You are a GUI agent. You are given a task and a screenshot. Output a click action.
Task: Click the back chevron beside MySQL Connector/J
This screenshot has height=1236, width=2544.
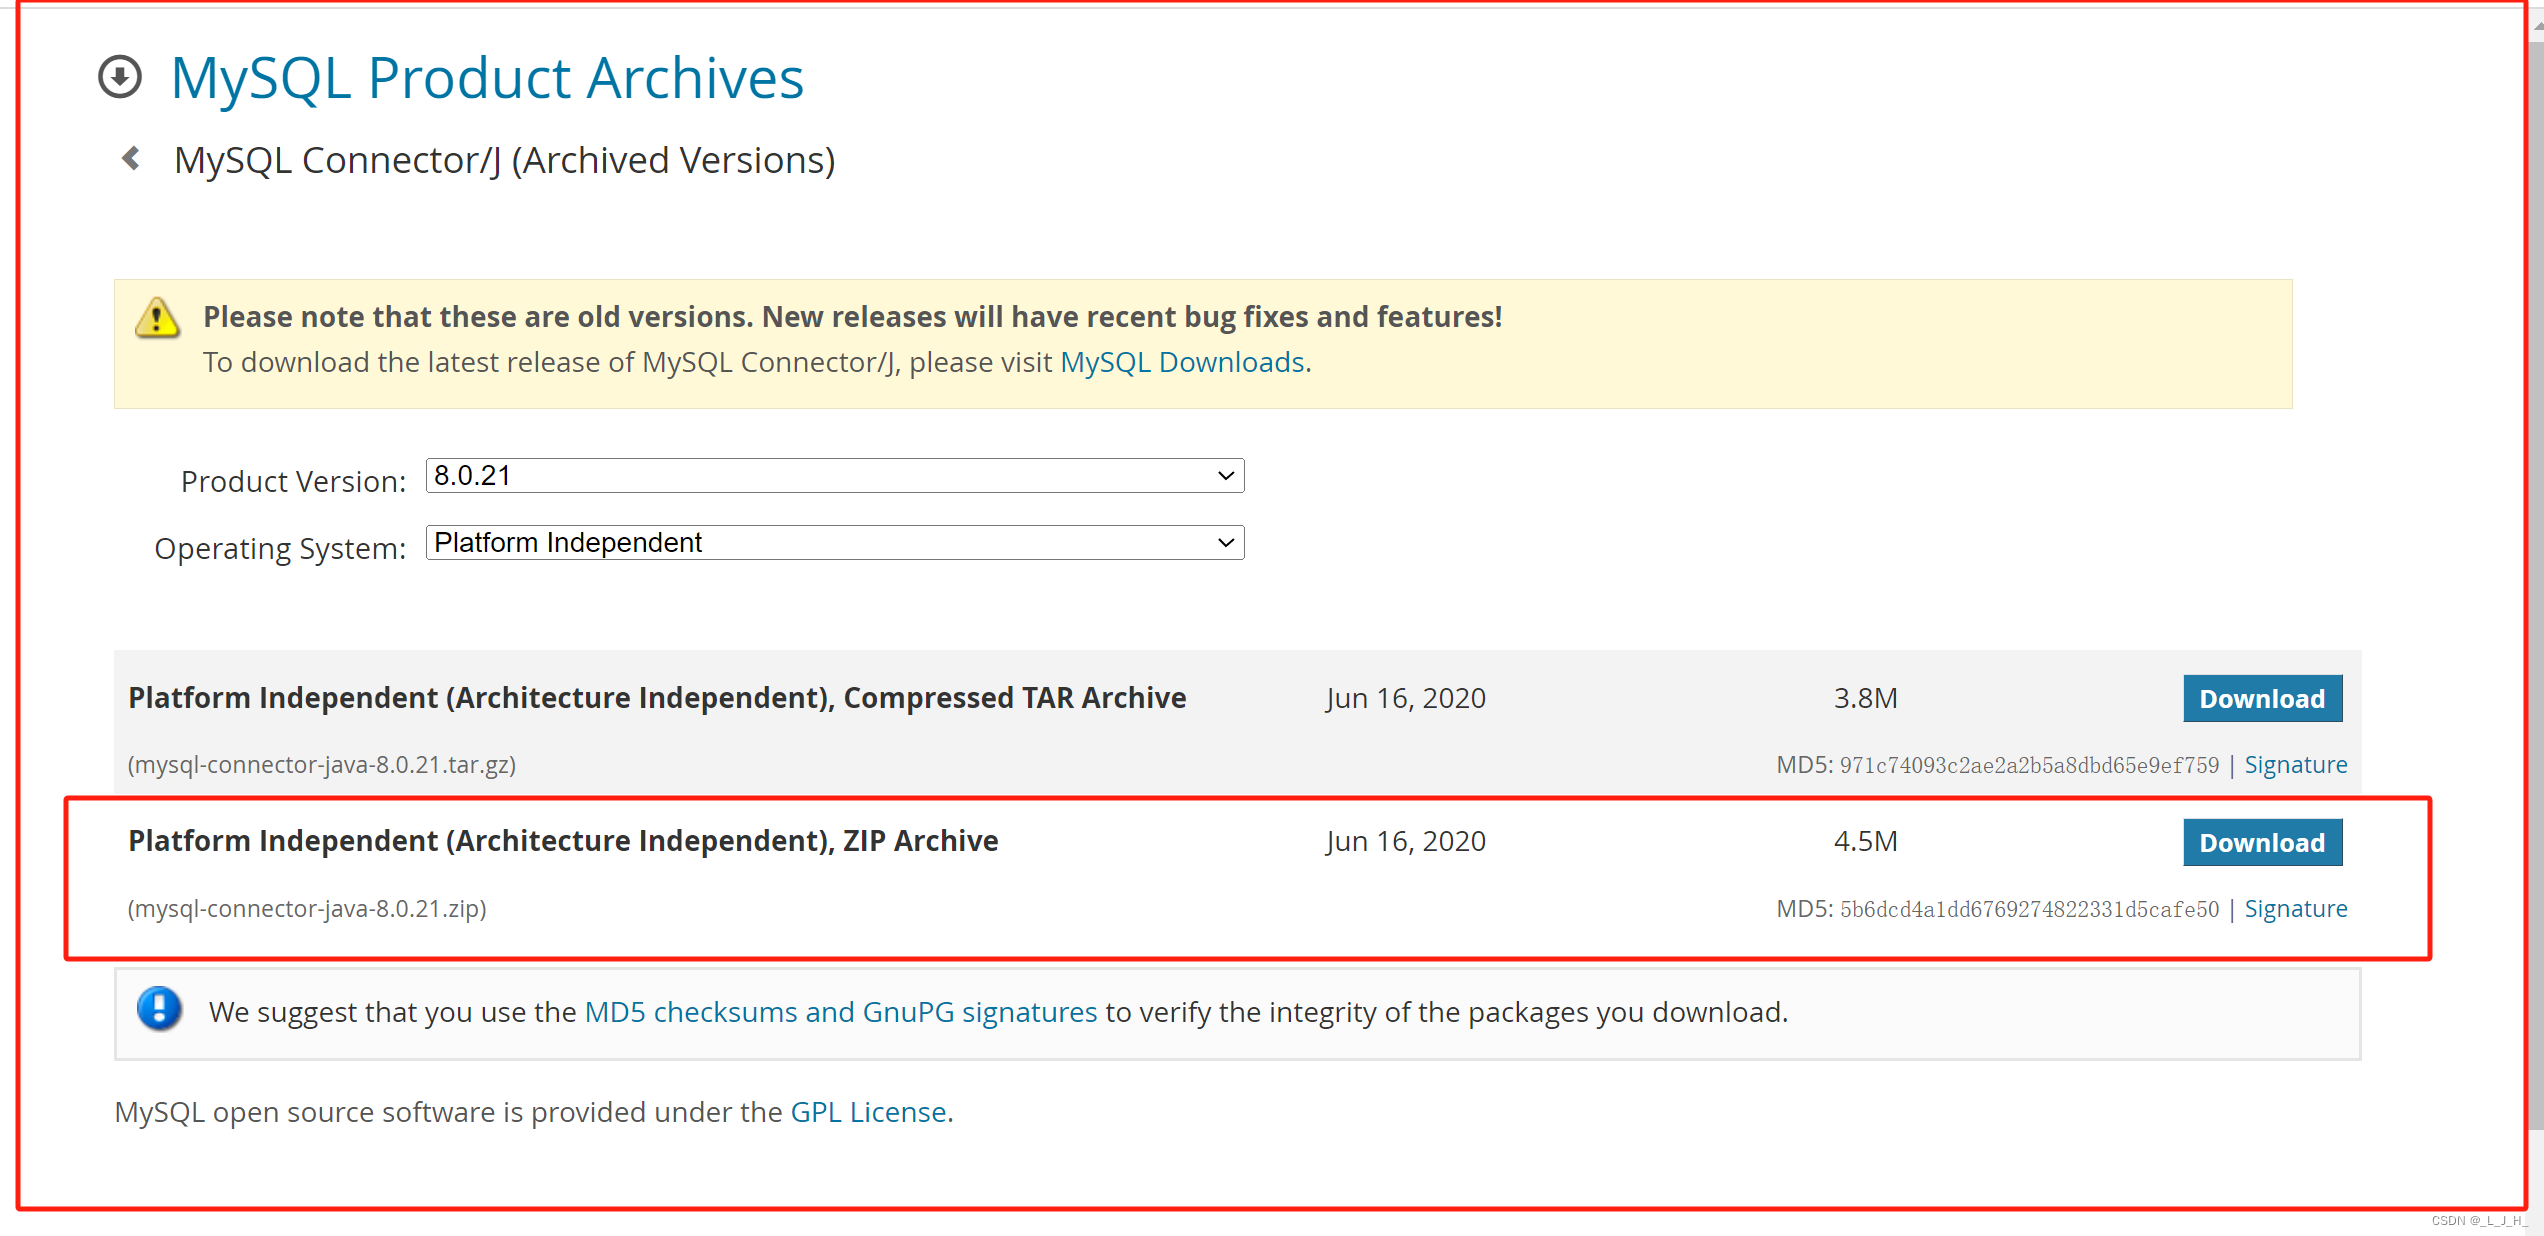pos(131,159)
